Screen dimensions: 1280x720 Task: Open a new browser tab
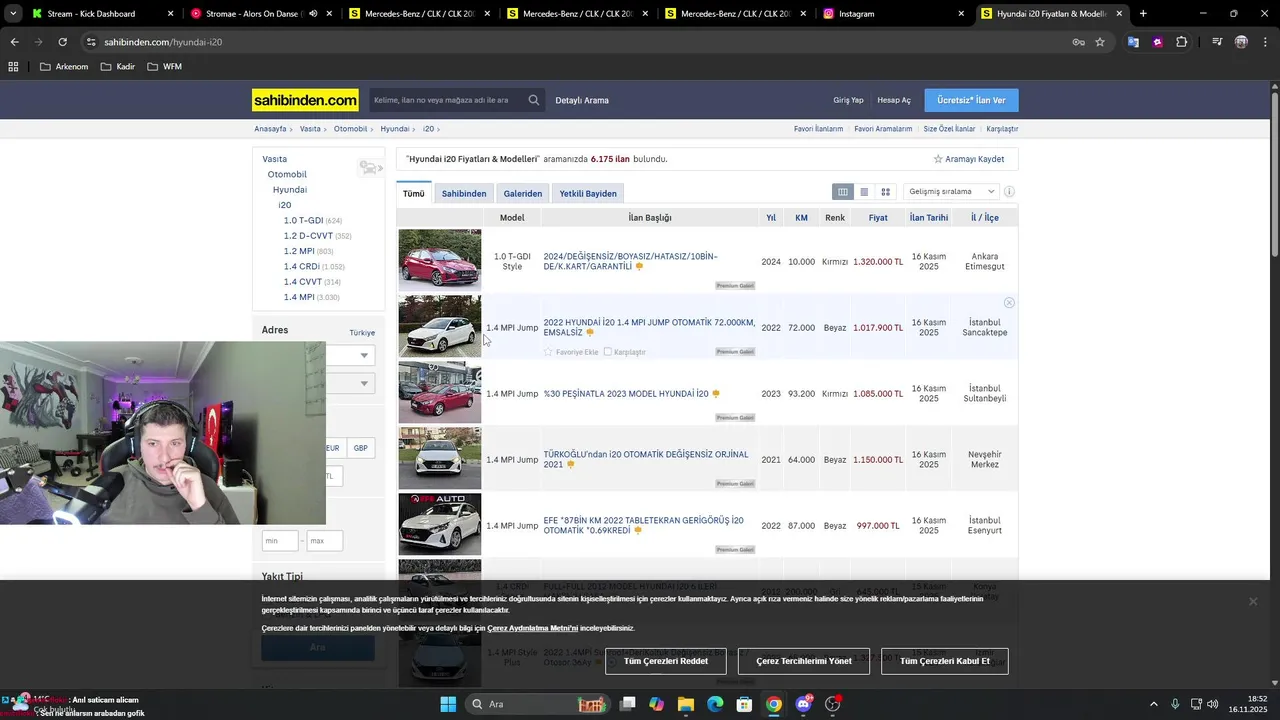pyautogui.click(x=1143, y=14)
